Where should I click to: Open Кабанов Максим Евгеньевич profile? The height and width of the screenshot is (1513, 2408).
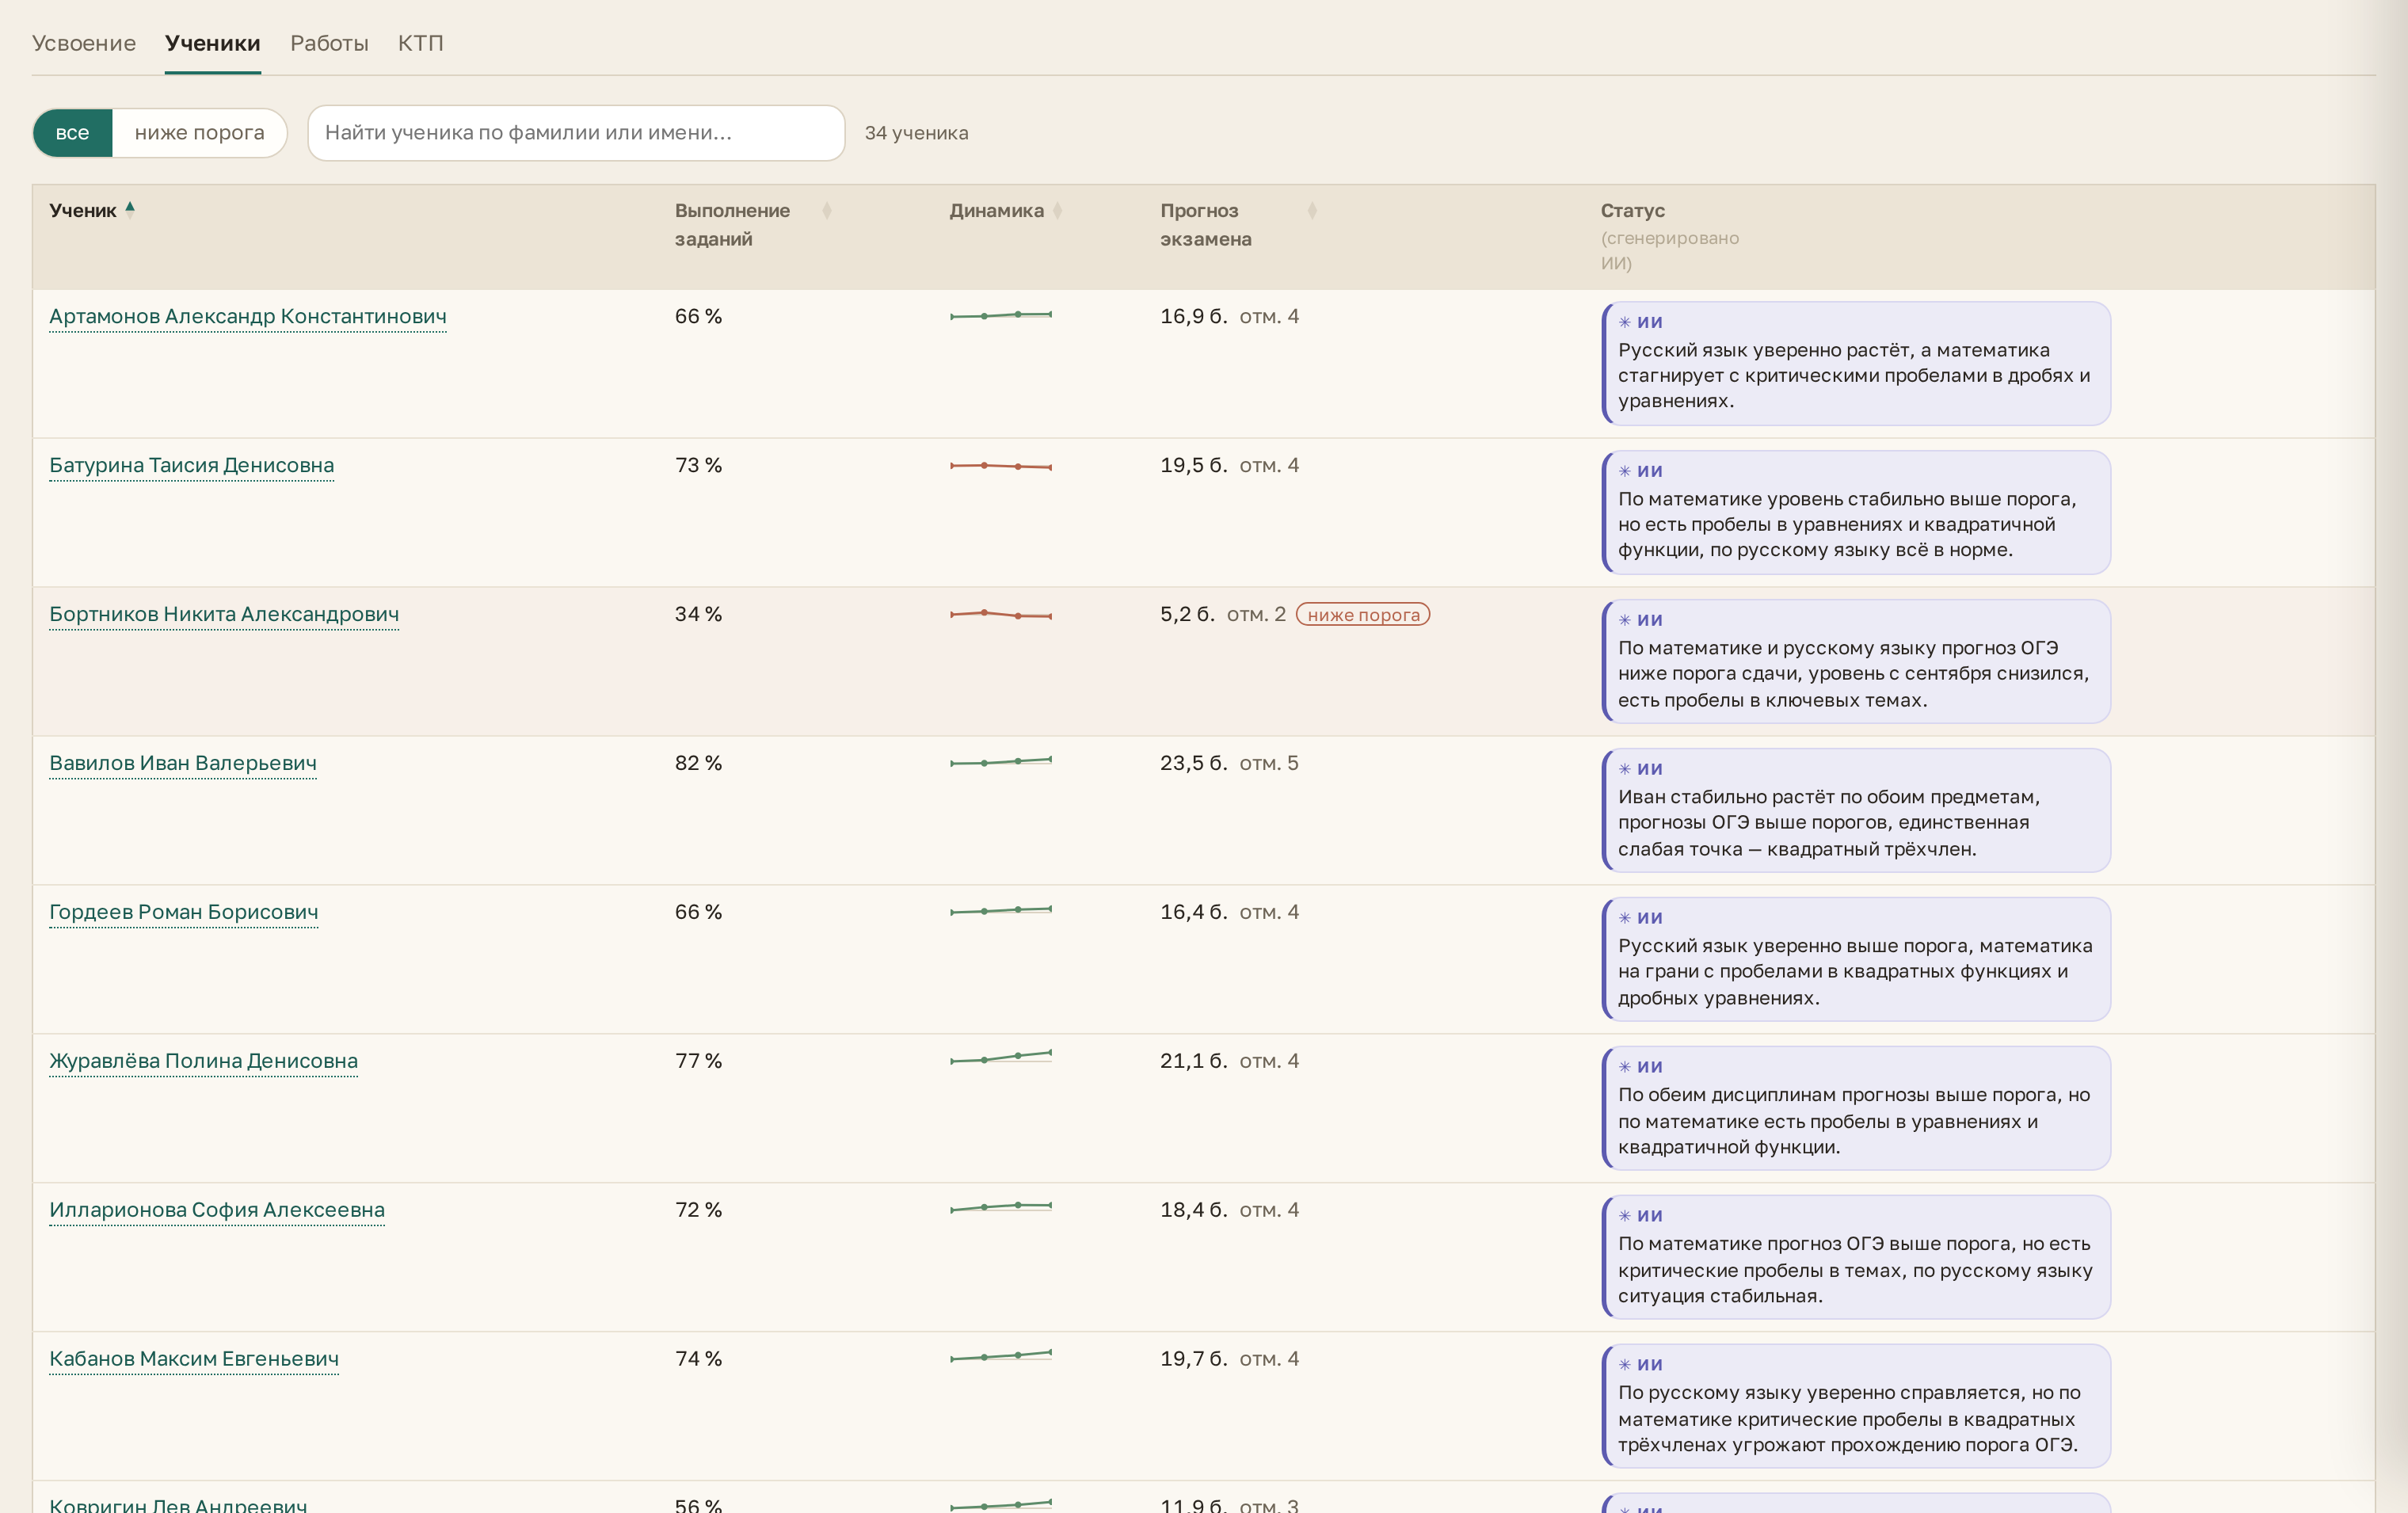pyautogui.click(x=194, y=1360)
